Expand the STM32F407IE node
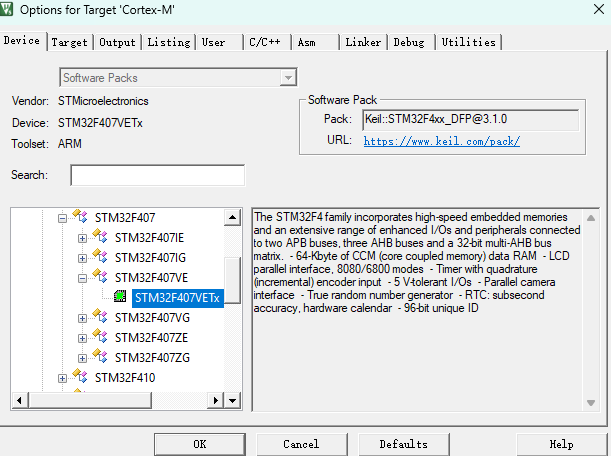The height and width of the screenshot is (456, 611). pyautogui.click(x=82, y=238)
